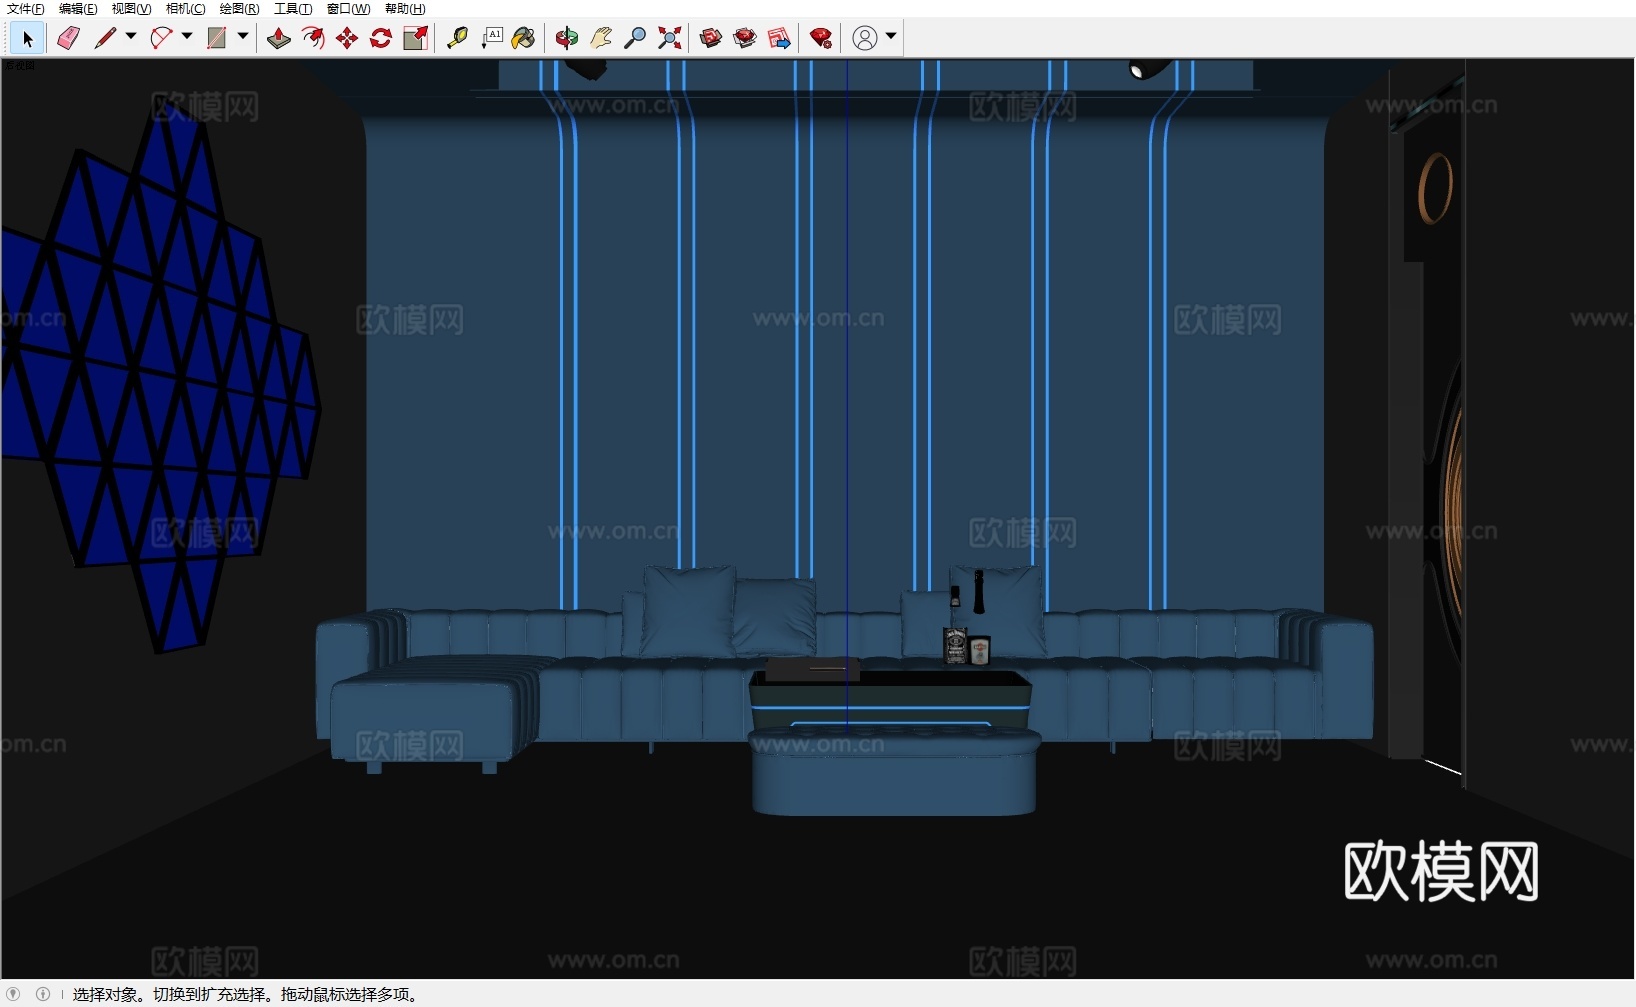Open the 3D Warehouse
Image resolution: width=1636 pixels, height=1007 pixels.
(711, 38)
